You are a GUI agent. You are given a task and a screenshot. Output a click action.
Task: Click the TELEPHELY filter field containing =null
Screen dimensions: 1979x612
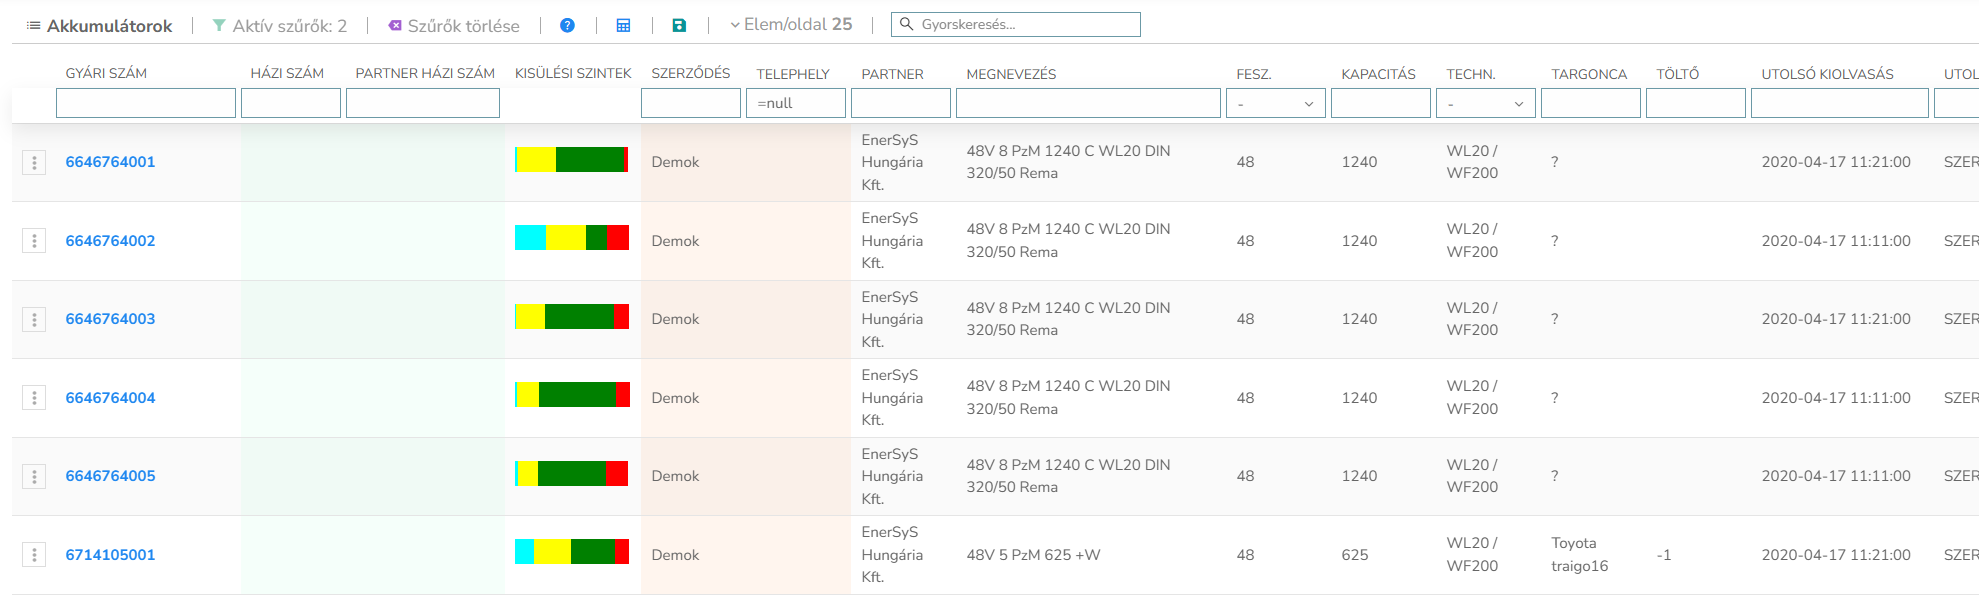(x=795, y=104)
